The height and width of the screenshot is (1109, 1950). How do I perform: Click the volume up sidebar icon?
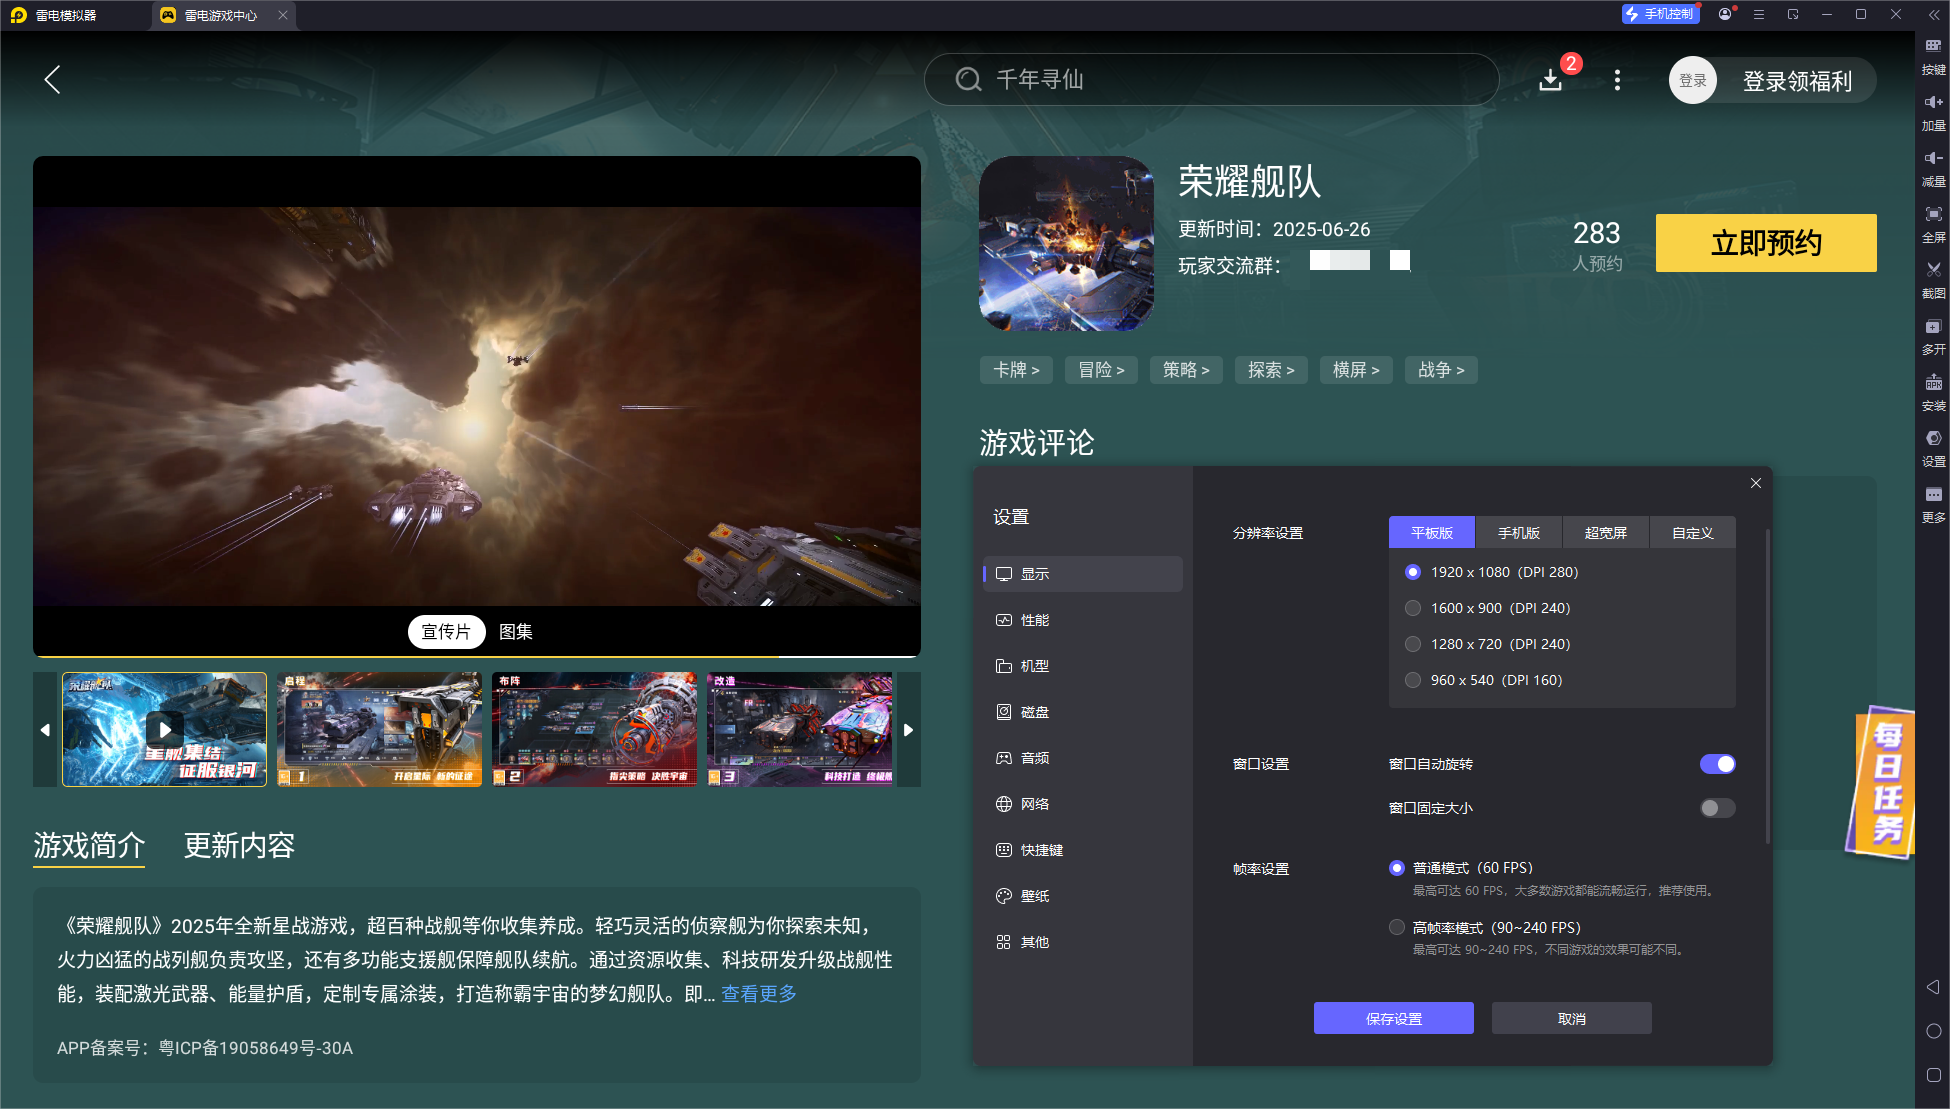(x=1933, y=102)
